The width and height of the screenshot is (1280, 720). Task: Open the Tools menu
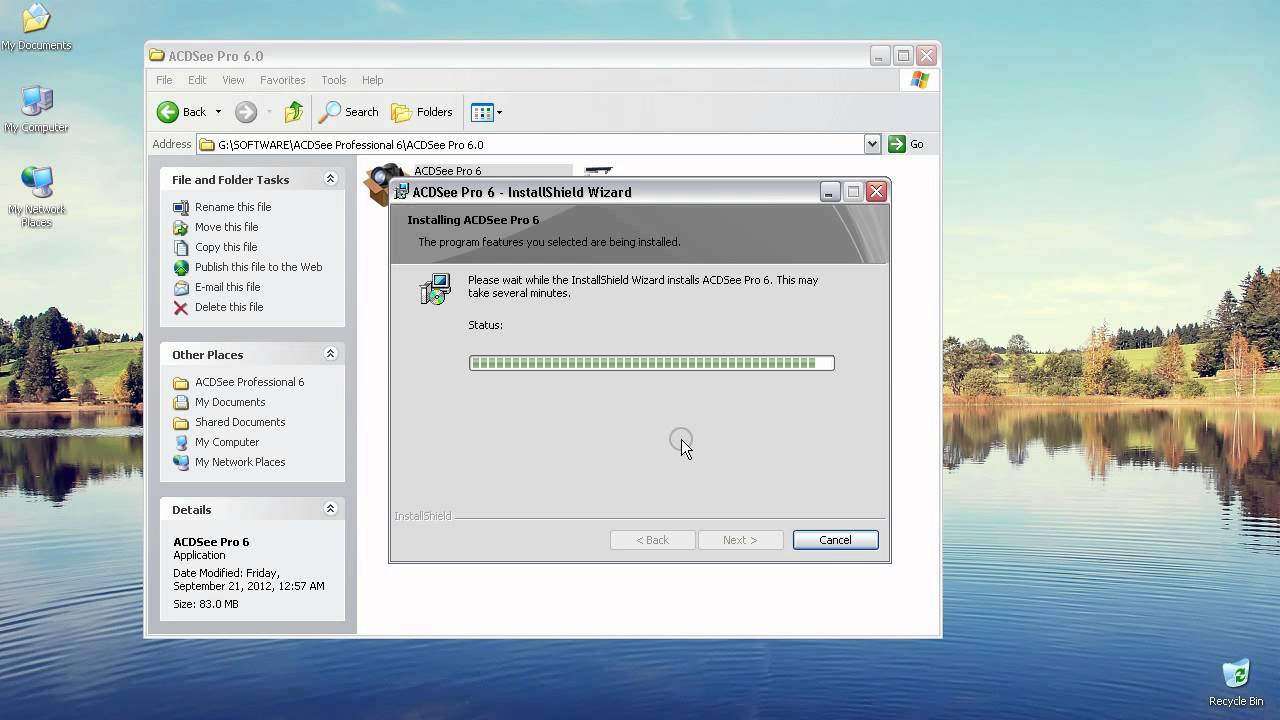[334, 80]
